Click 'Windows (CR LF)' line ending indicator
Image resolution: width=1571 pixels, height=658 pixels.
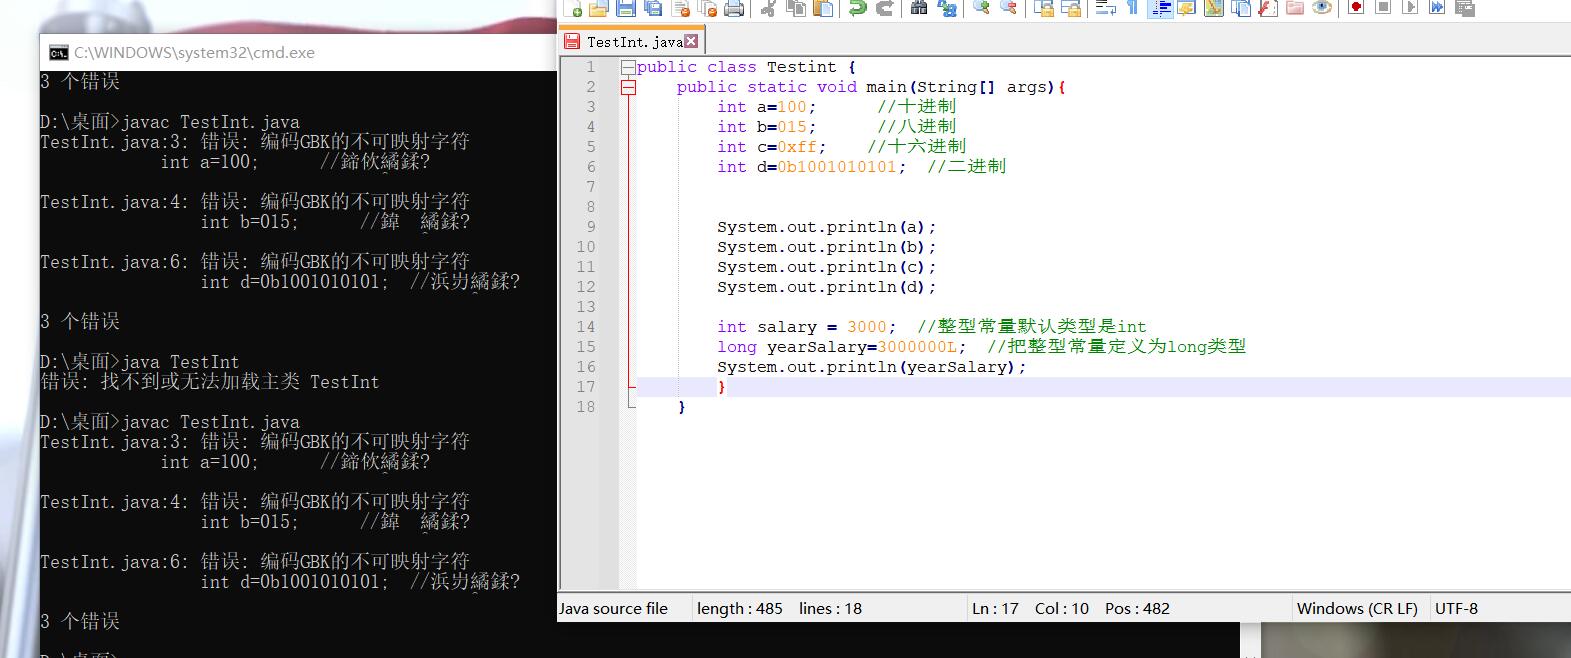point(1357,608)
